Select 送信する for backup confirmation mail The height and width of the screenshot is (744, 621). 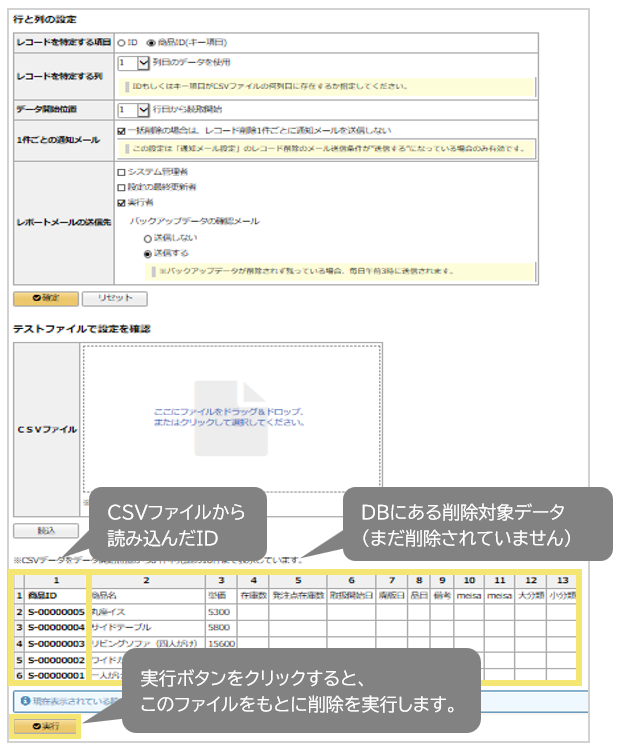[148, 254]
